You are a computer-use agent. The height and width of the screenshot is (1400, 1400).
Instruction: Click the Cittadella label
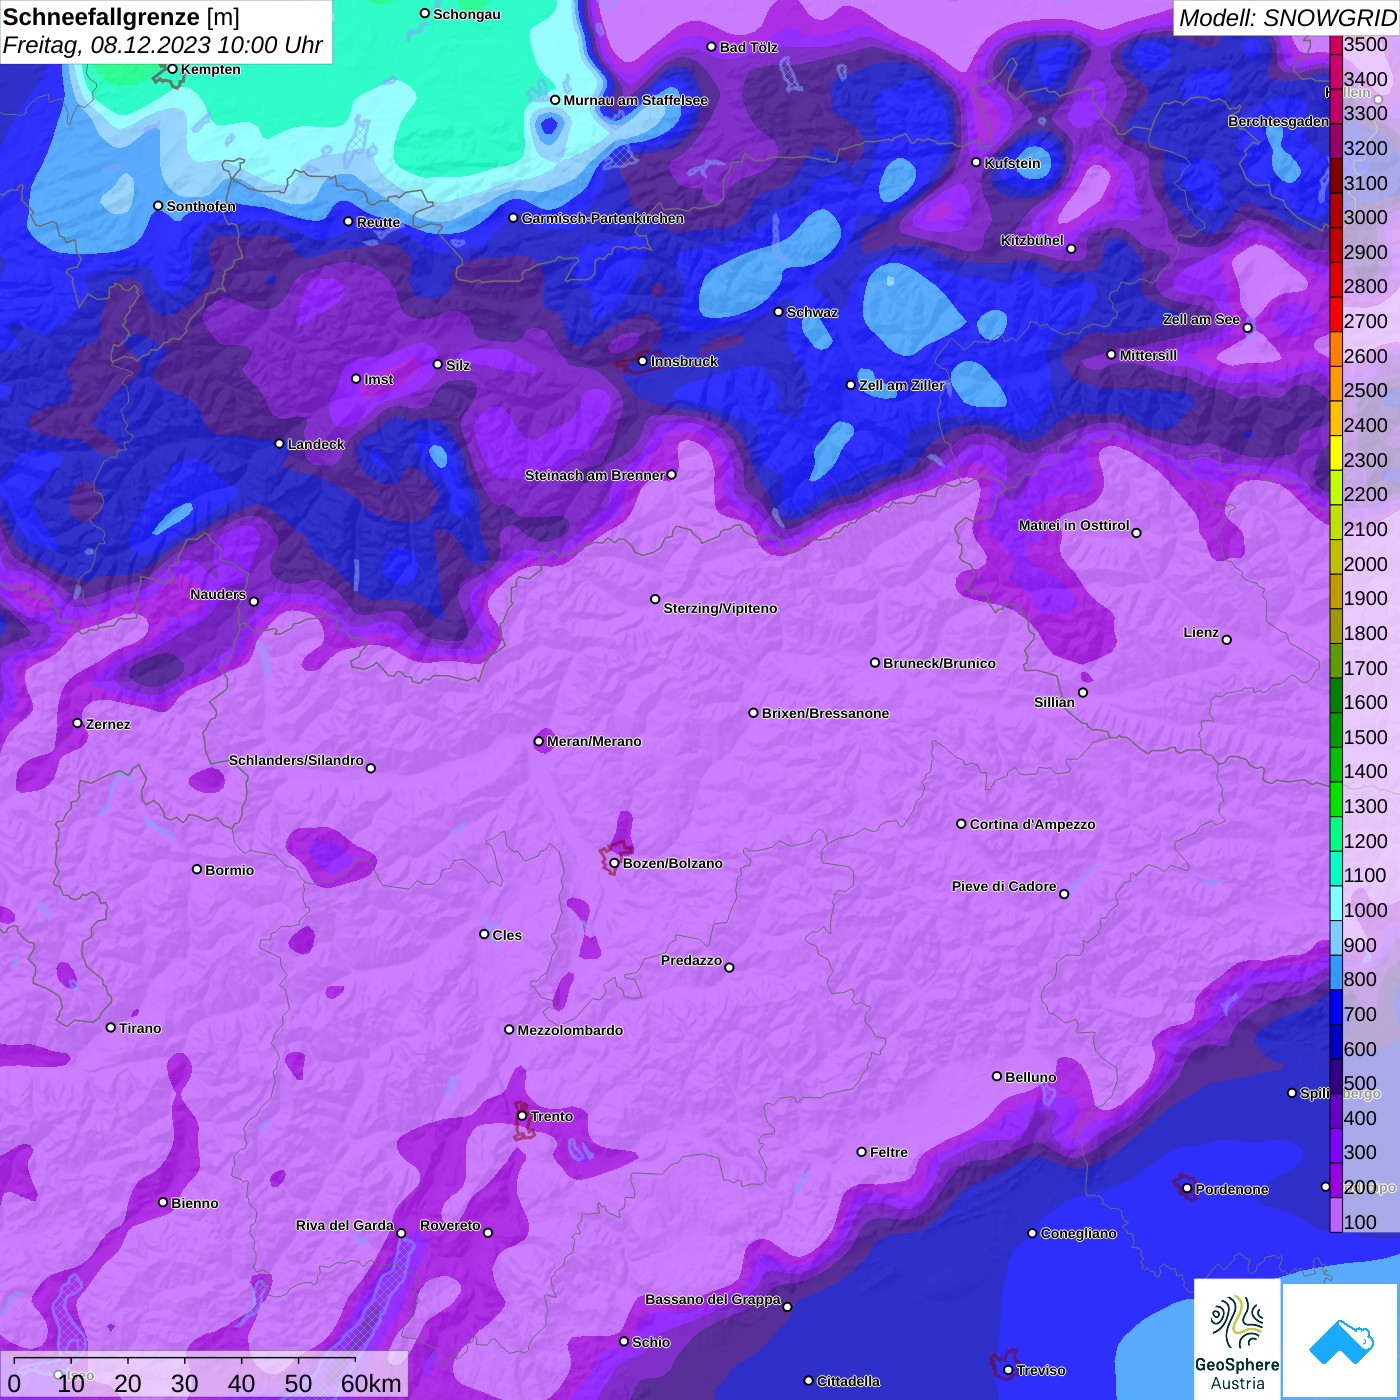coord(848,1381)
